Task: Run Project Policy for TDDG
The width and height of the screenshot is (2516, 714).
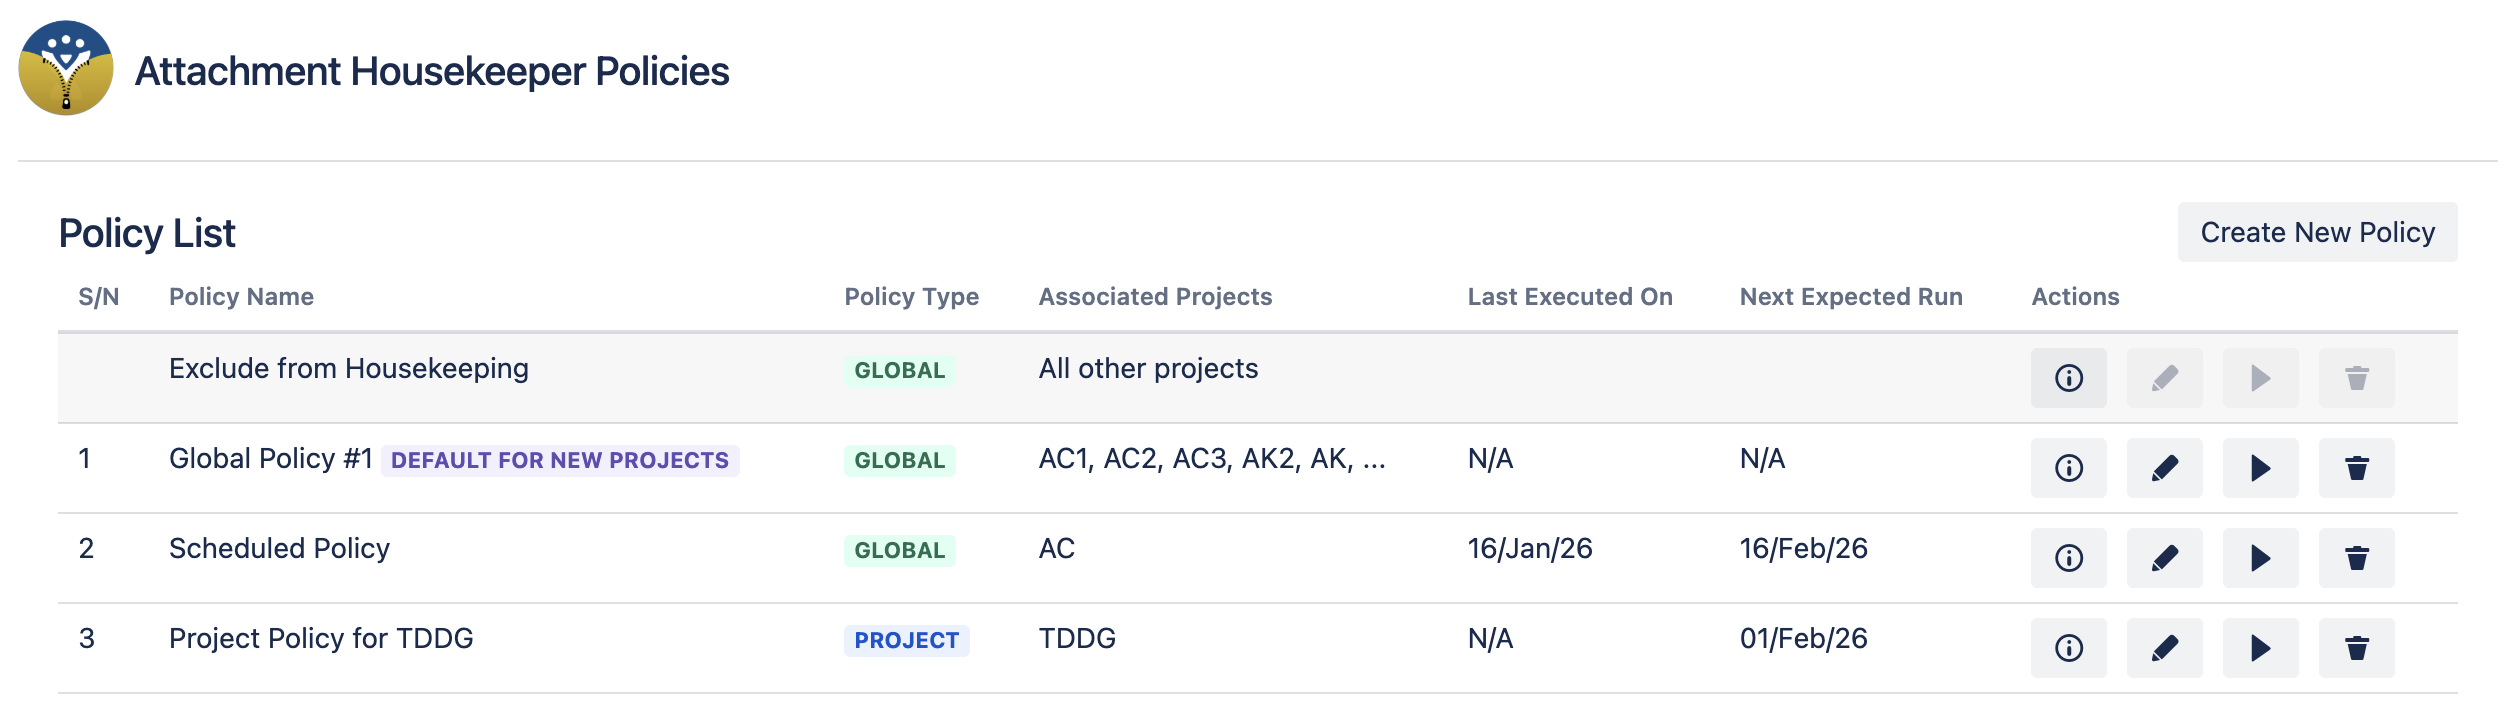Action: (2260, 648)
